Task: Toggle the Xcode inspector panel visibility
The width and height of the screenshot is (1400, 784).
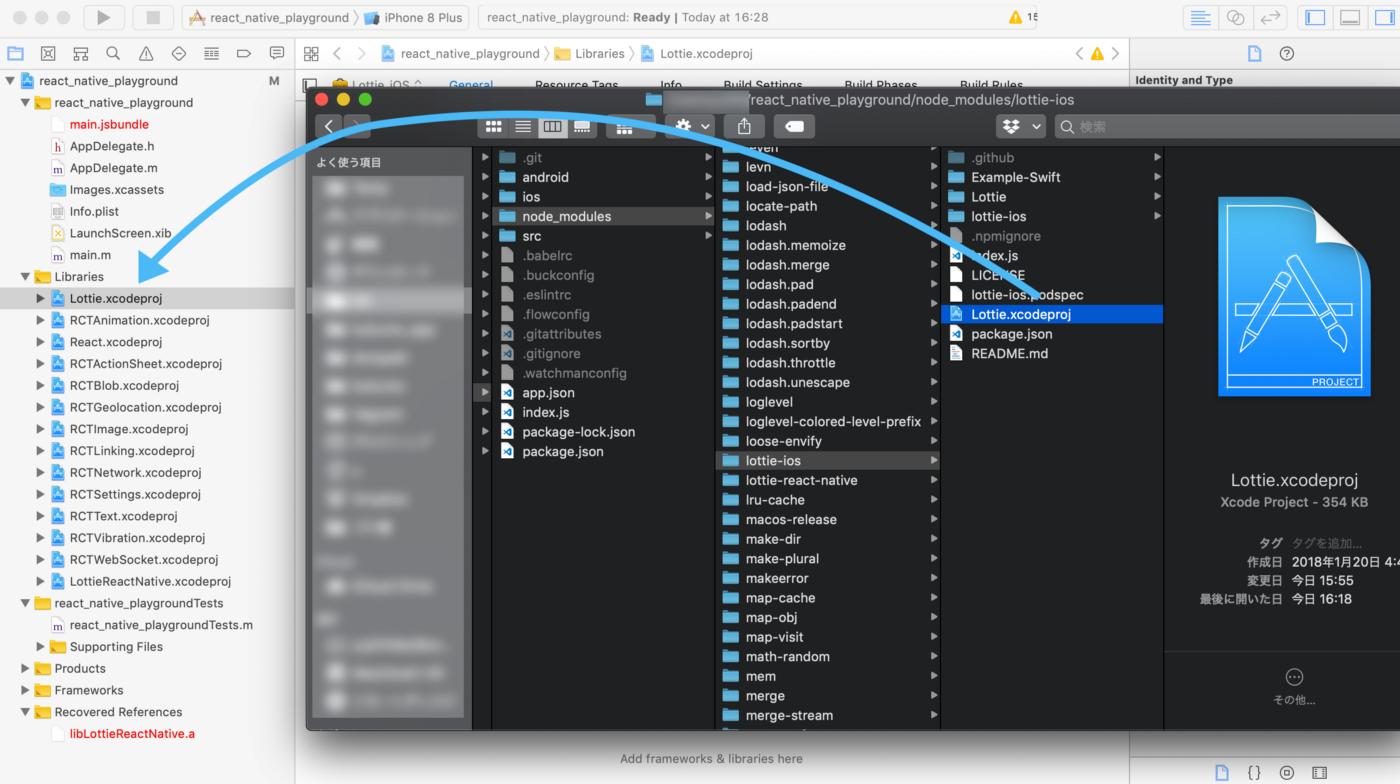Action: click(x=1384, y=17)
